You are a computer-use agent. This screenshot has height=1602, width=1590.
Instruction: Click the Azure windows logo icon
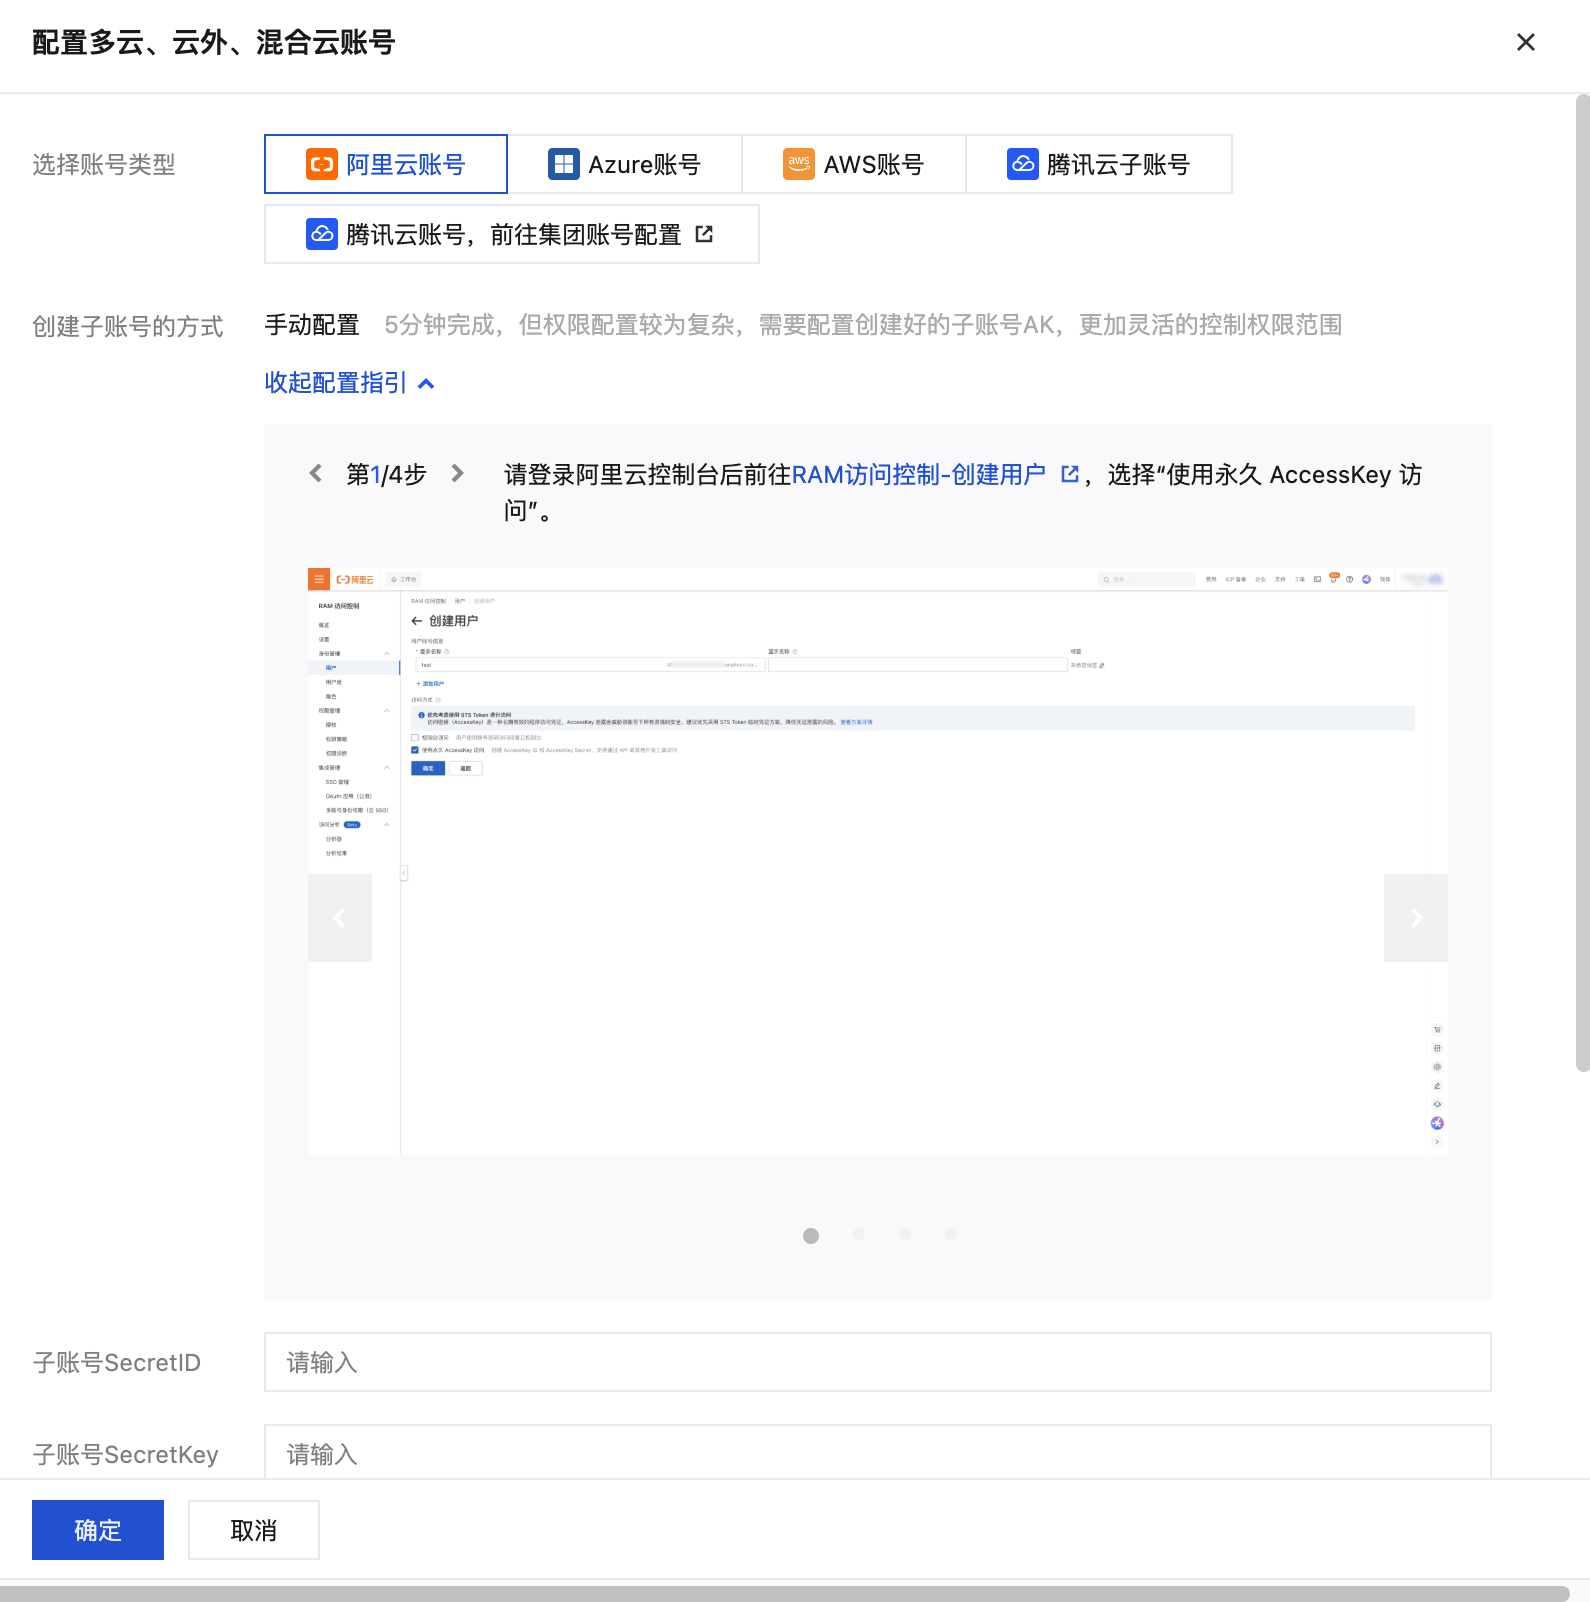click(564, 164)
